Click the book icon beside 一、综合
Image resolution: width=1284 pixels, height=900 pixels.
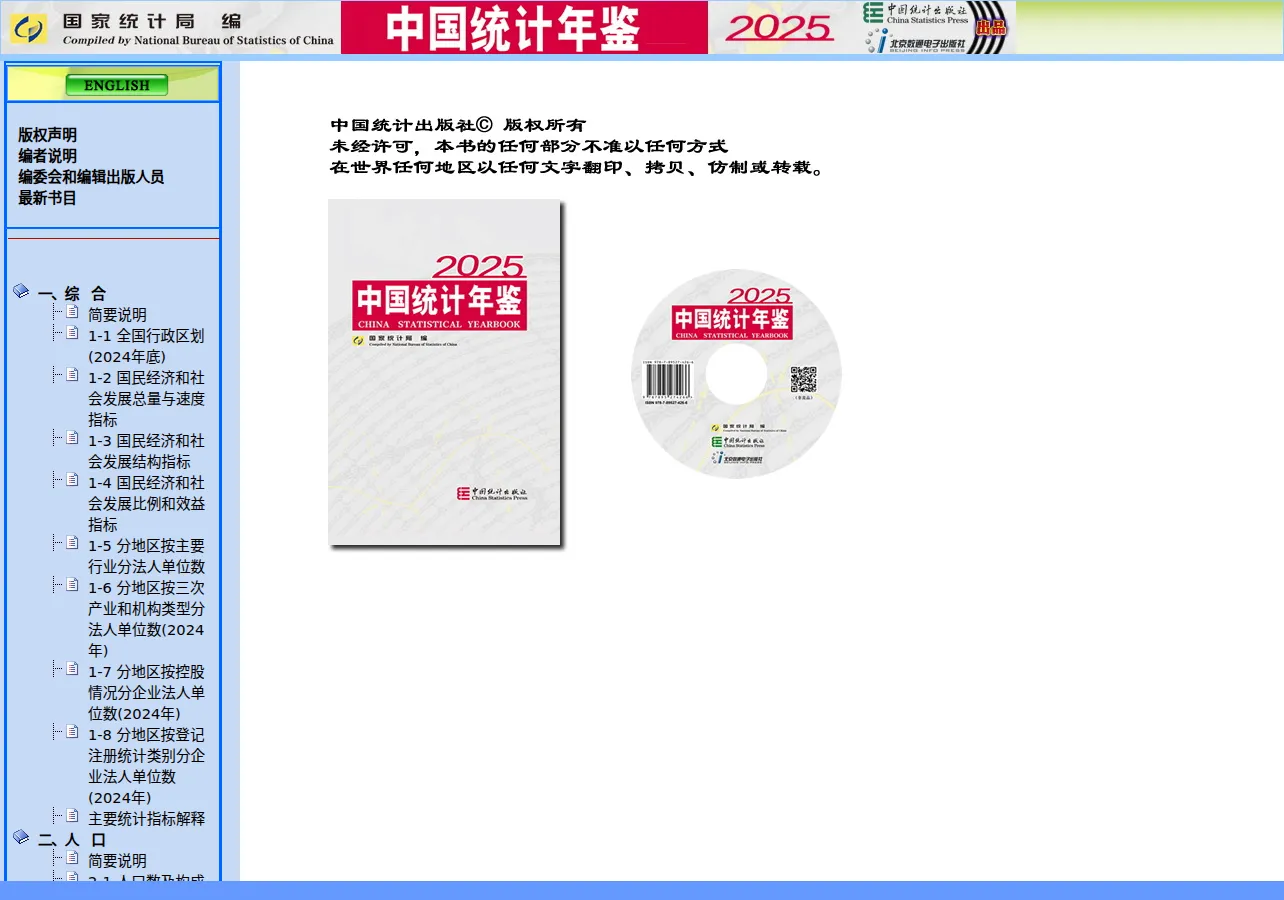(x=21, y=291)
